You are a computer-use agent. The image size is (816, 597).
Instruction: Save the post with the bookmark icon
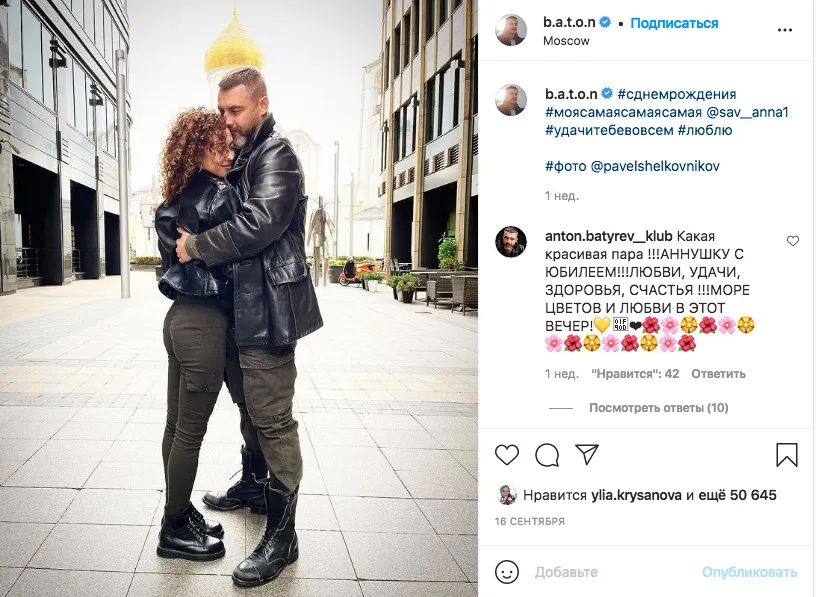786,454
